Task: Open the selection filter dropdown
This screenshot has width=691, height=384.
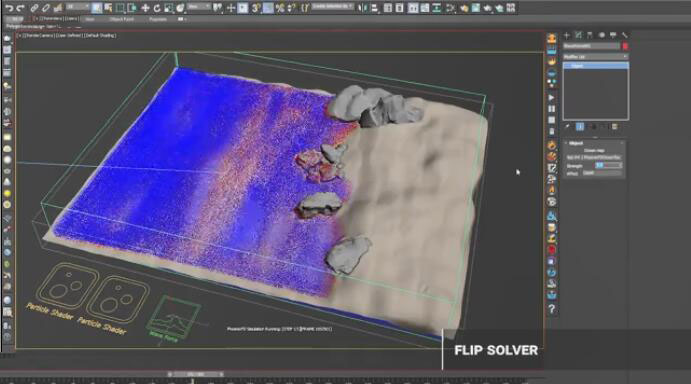Action: point(78,7)
